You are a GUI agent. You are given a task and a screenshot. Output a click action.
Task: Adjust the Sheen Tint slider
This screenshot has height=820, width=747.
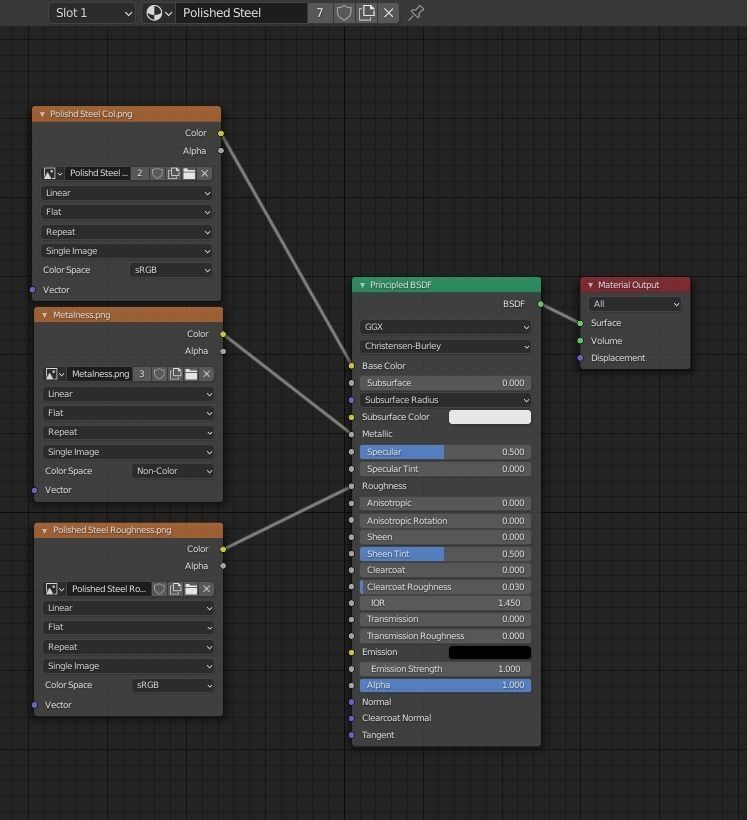446,554
